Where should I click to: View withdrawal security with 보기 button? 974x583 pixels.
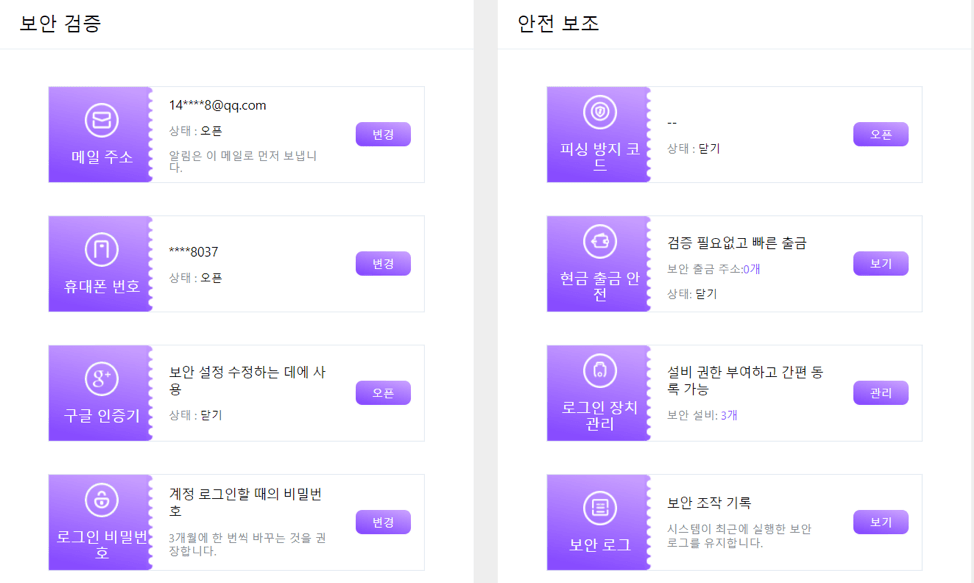point(880,263)
